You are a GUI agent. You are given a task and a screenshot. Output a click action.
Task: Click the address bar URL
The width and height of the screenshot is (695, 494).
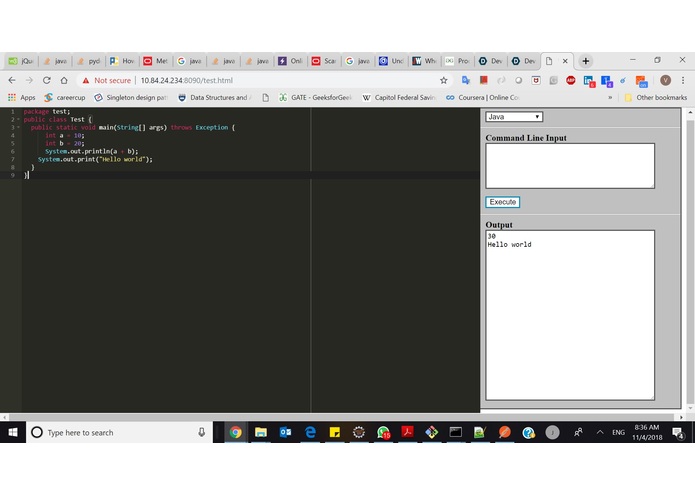tap(187, 80)
